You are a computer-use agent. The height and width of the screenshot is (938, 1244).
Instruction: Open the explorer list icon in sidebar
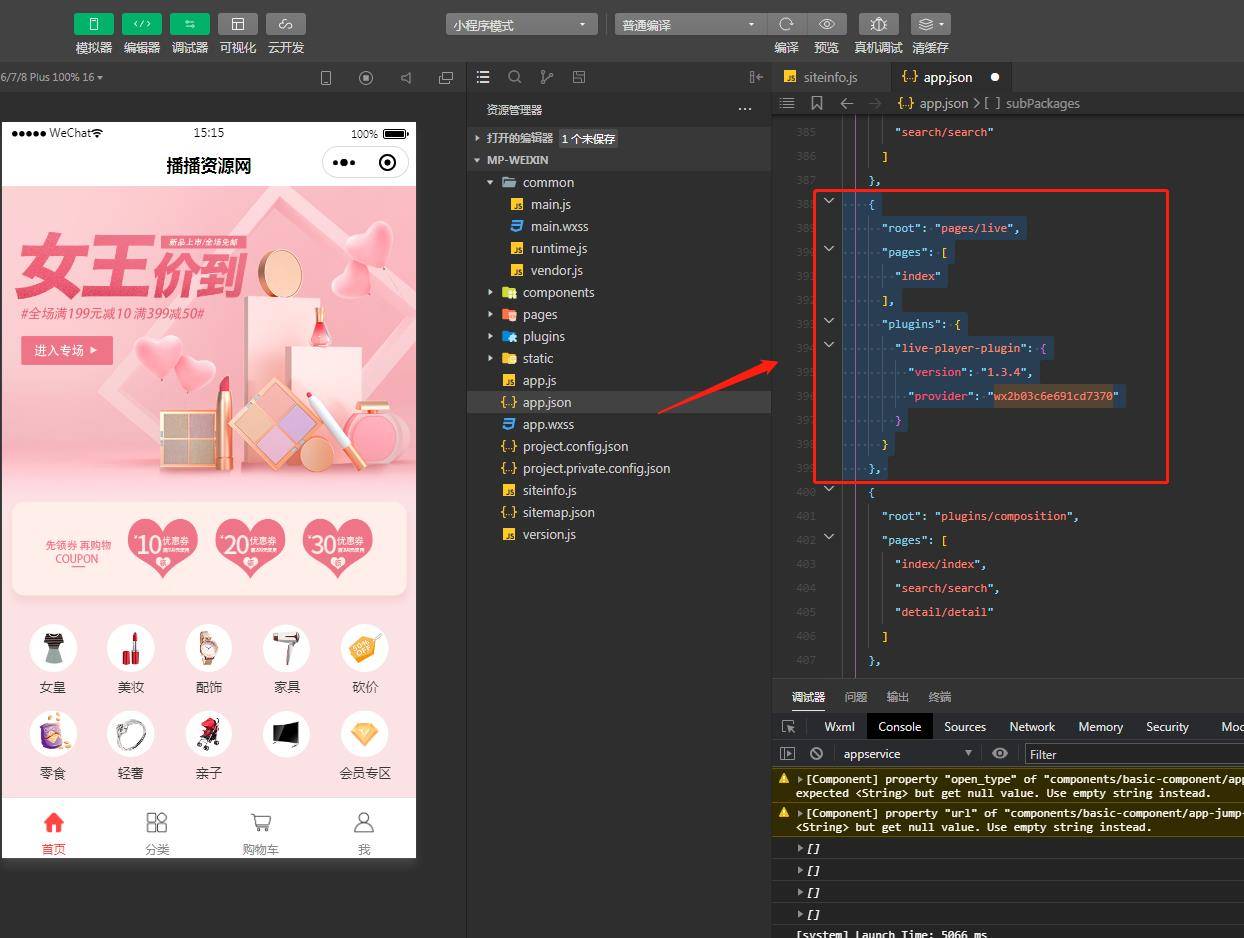tap(483, 77)
